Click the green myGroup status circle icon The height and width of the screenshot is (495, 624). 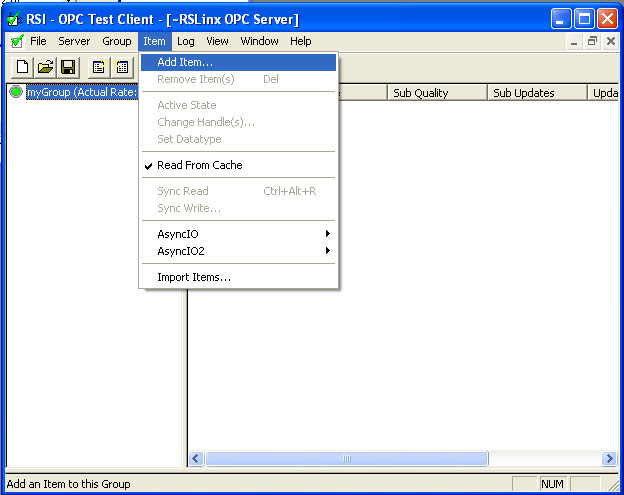(16, 92)
